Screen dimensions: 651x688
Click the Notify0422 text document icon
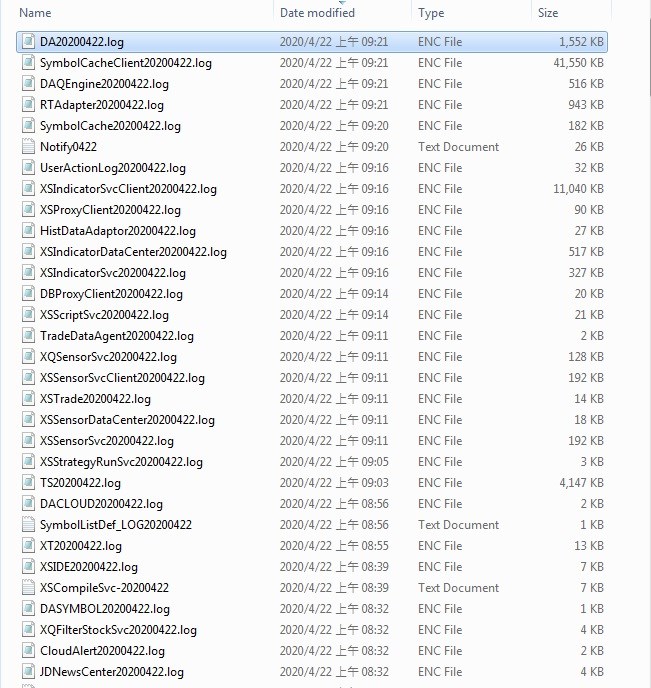pyautogui.click(x=28, y=147)
